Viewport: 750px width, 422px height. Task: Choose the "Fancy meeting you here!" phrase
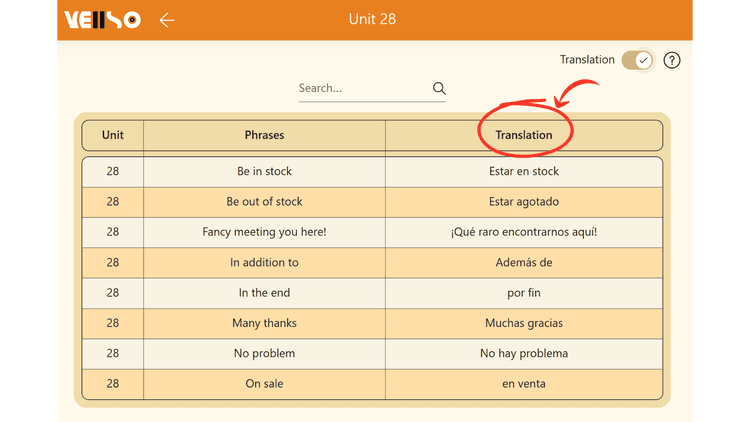(264, 232)
